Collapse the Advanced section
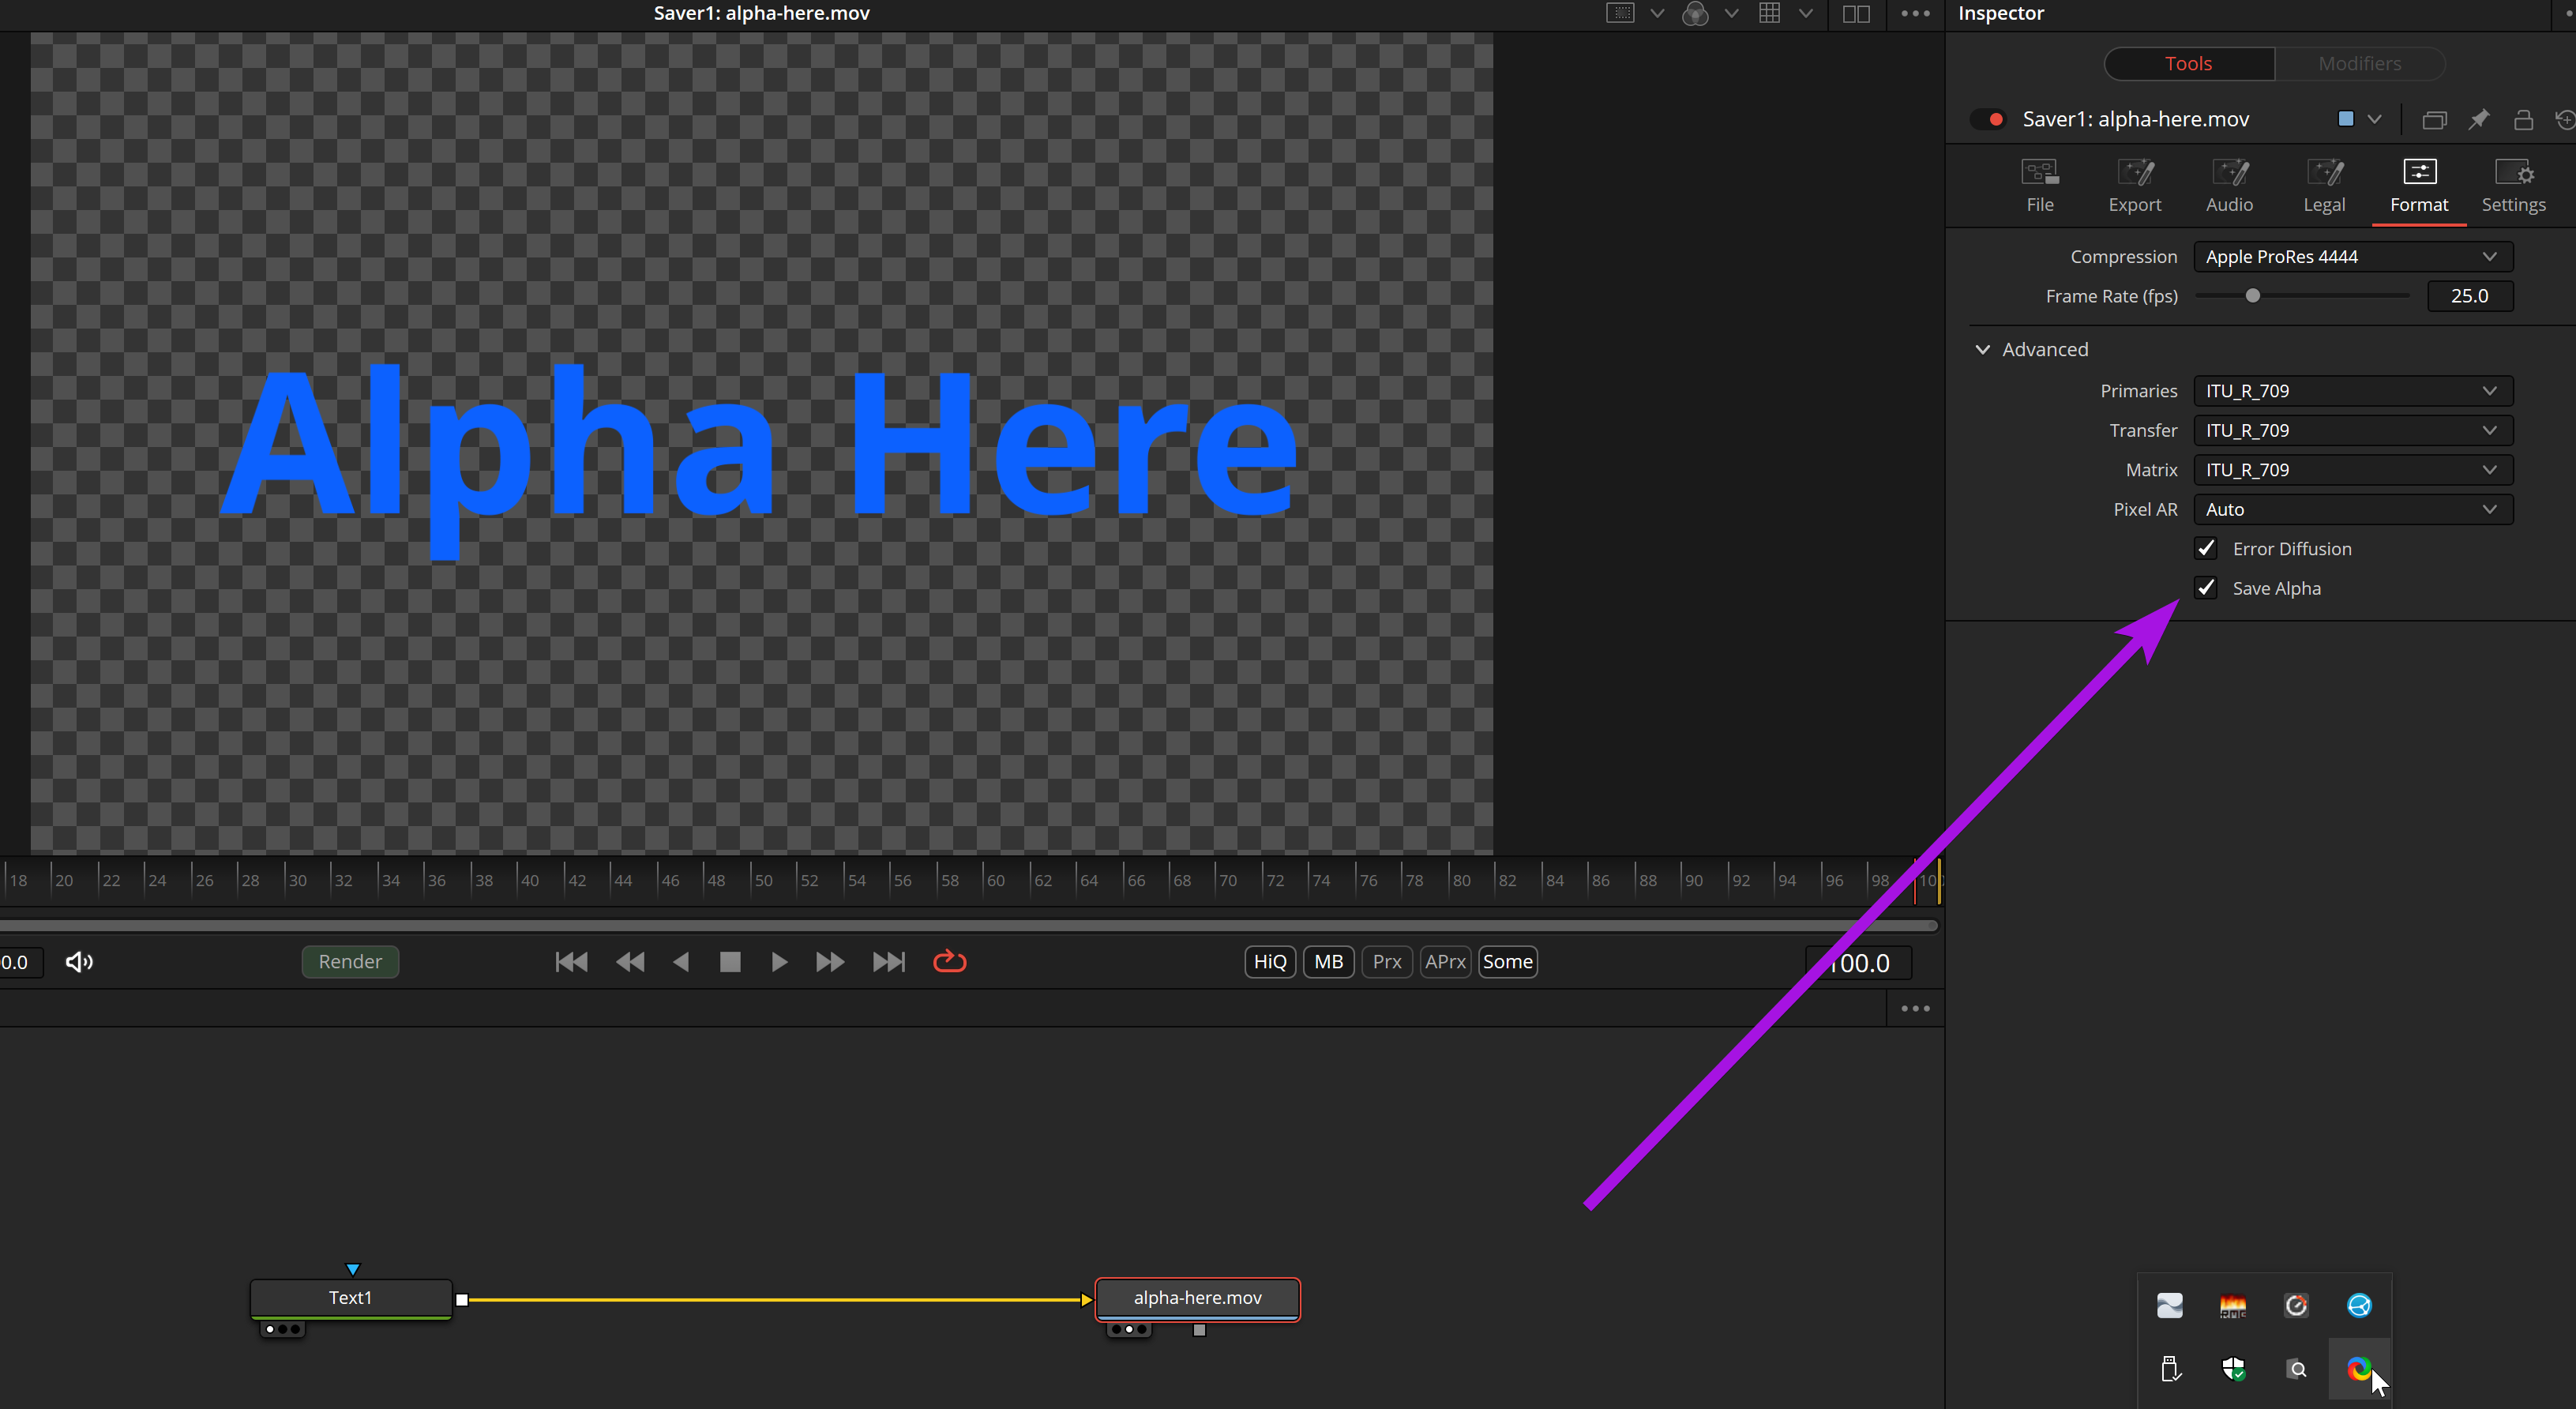This screenshot has height=1409, width=2576. click(x=1982, y=349)
